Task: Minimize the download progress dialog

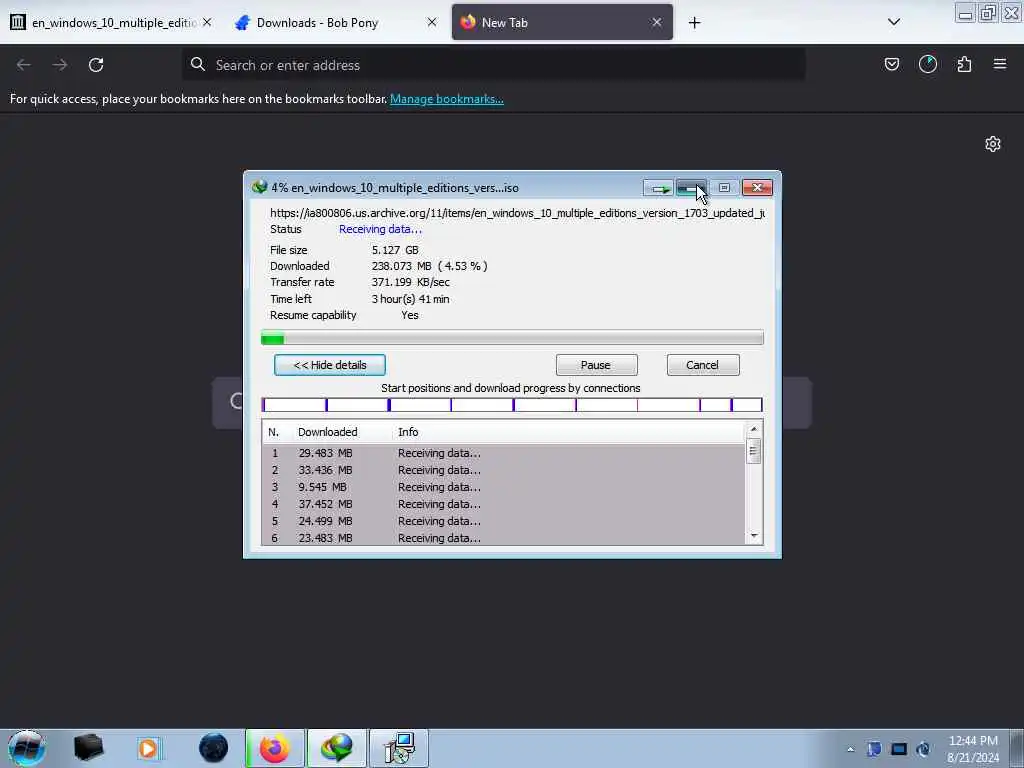Action: pyautogui.click(x=691, y=188)
